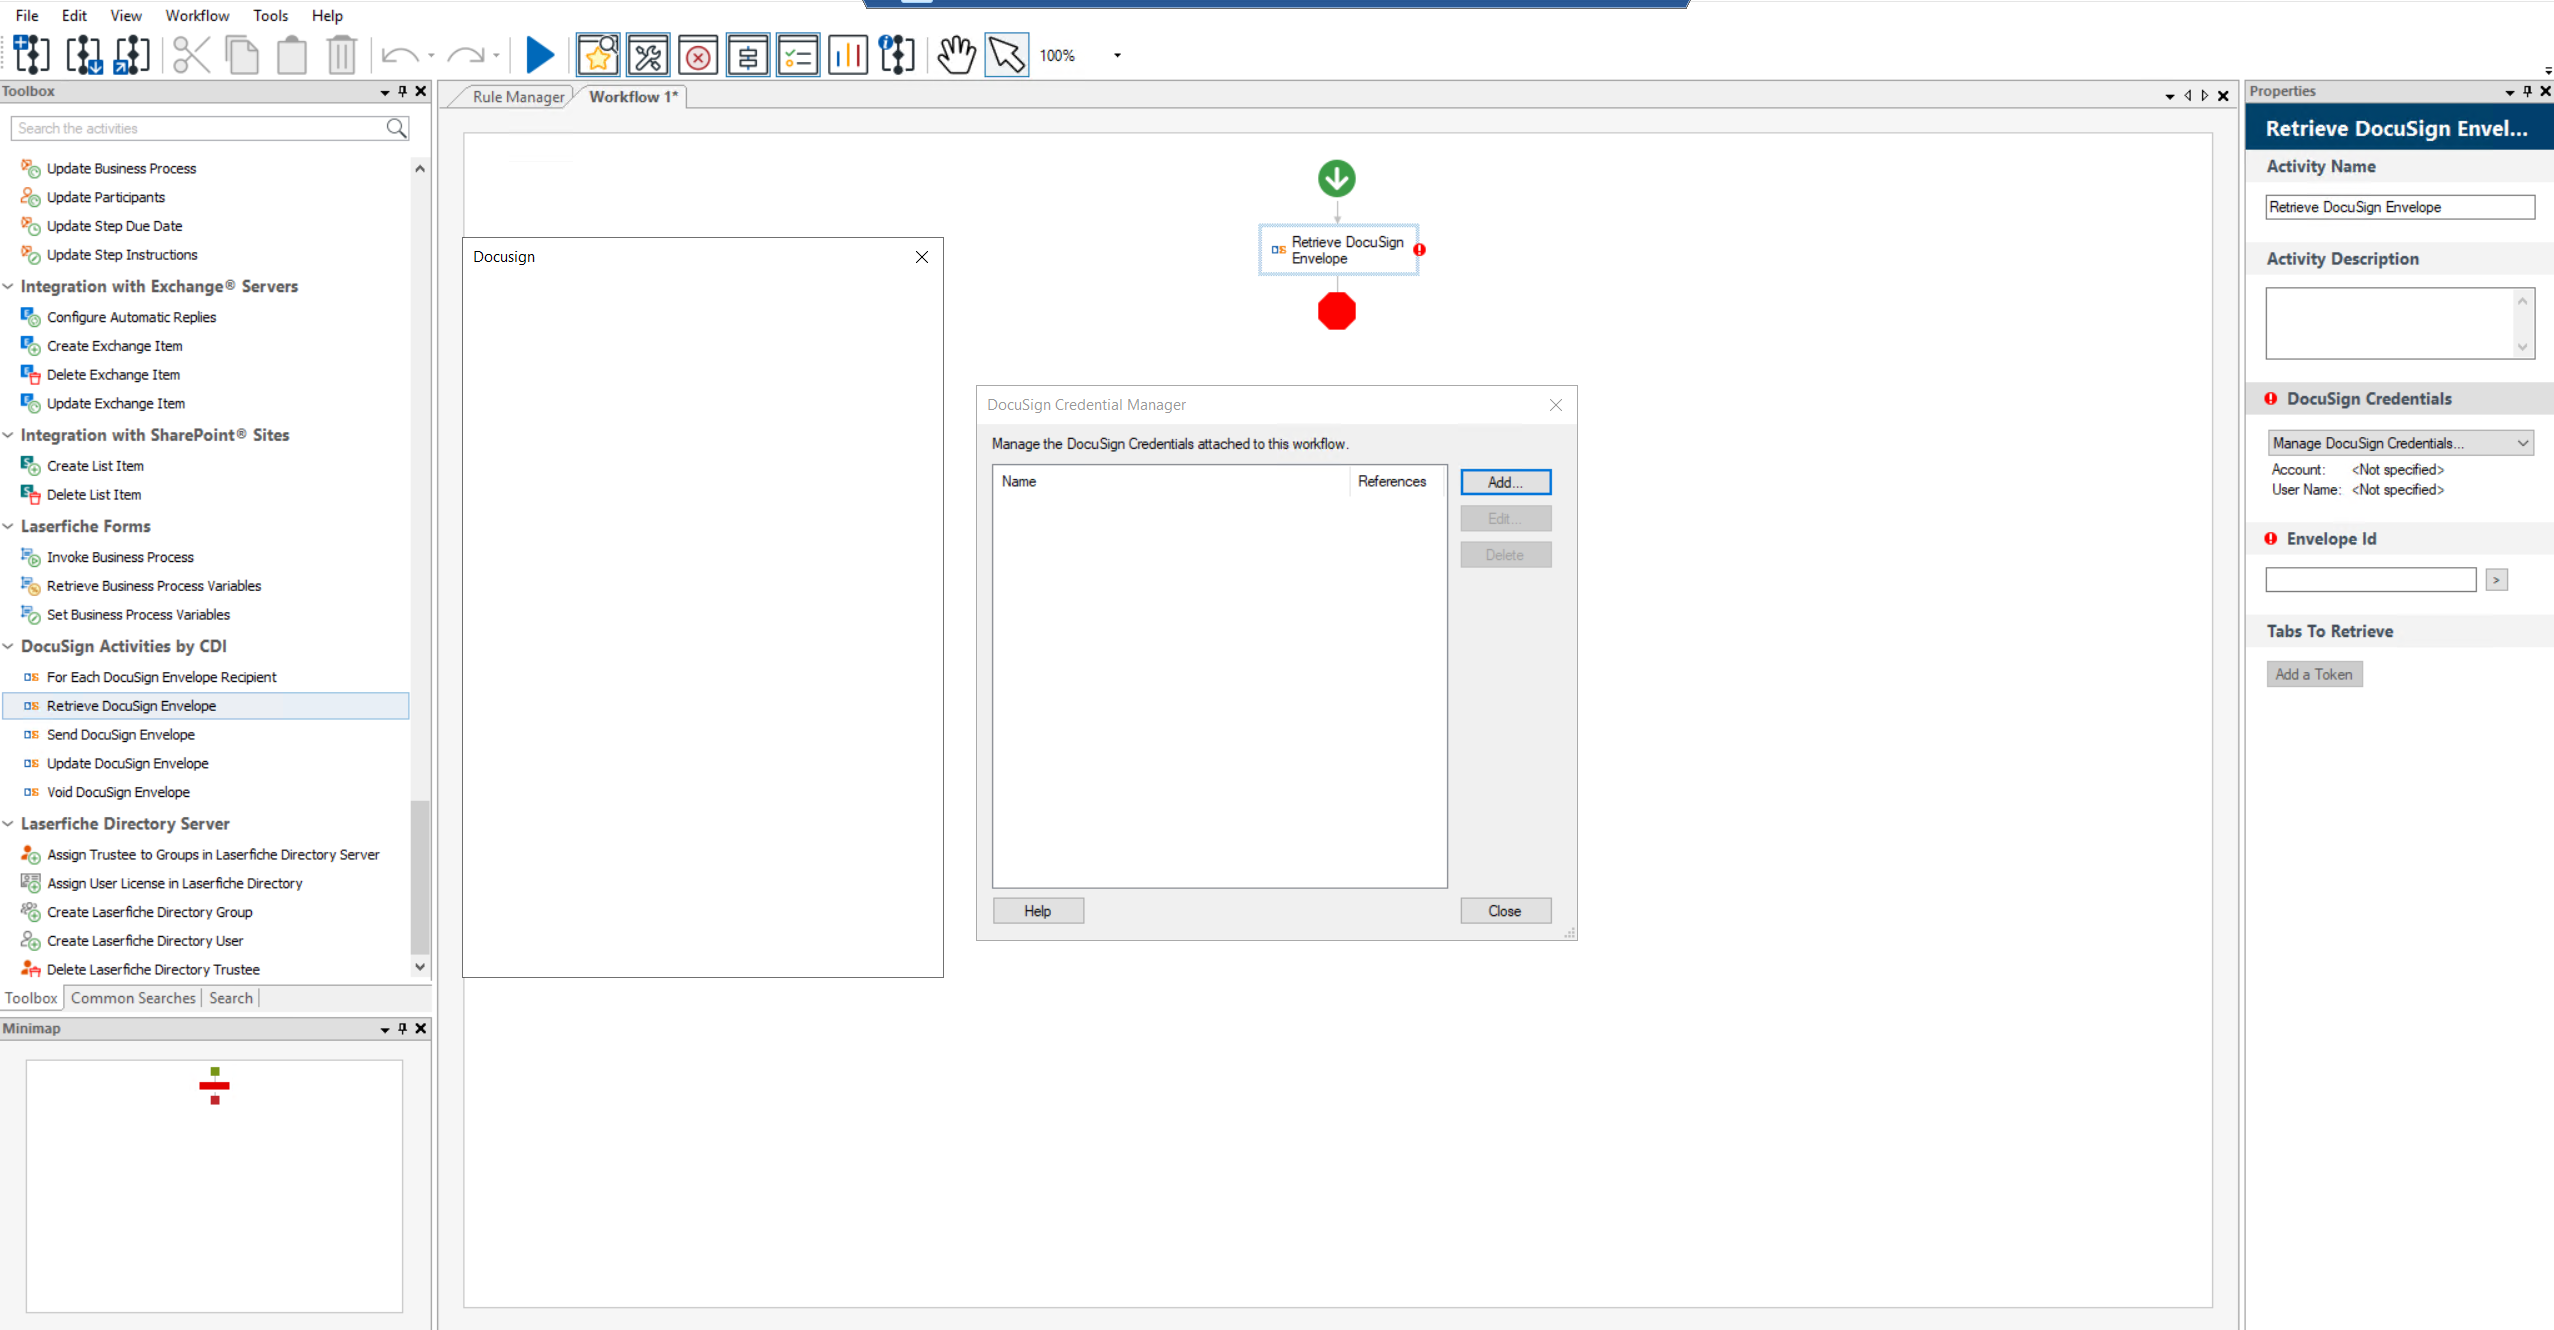Click the bar chart statistics icon
The height and width of the screenshot is (1330, 2554).
(x=848, y=55)
